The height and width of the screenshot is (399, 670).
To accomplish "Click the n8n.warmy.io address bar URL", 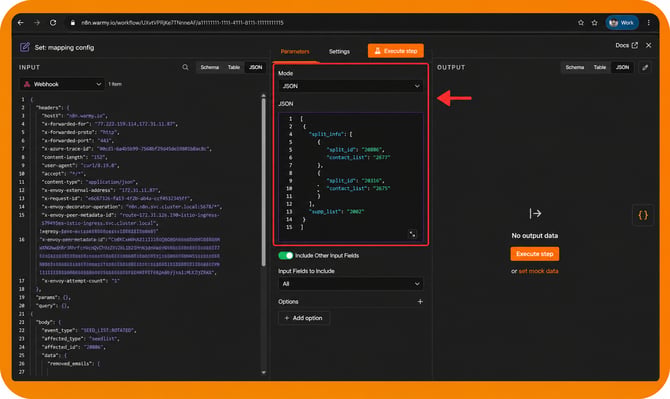I will coord(182,23).
